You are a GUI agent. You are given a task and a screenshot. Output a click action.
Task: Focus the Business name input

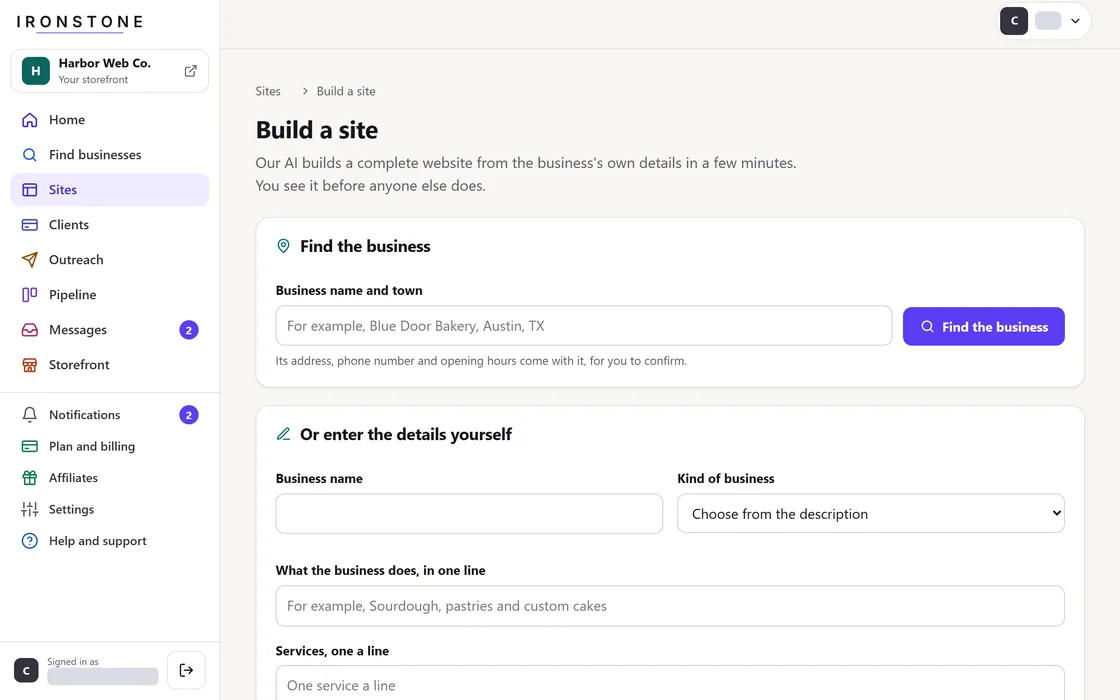tap(469, 514)
